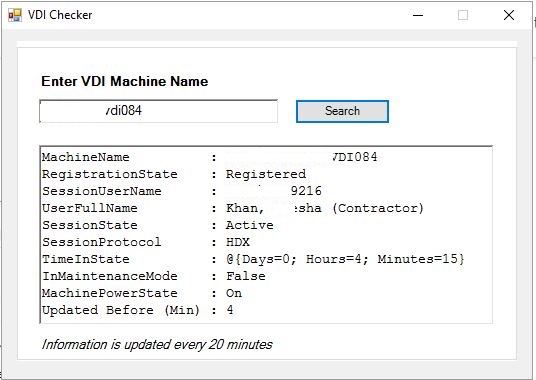The height and width of the screenshot is (380, 536).
Task: Click the SessionState label
Action: click(x=90, y=225)
